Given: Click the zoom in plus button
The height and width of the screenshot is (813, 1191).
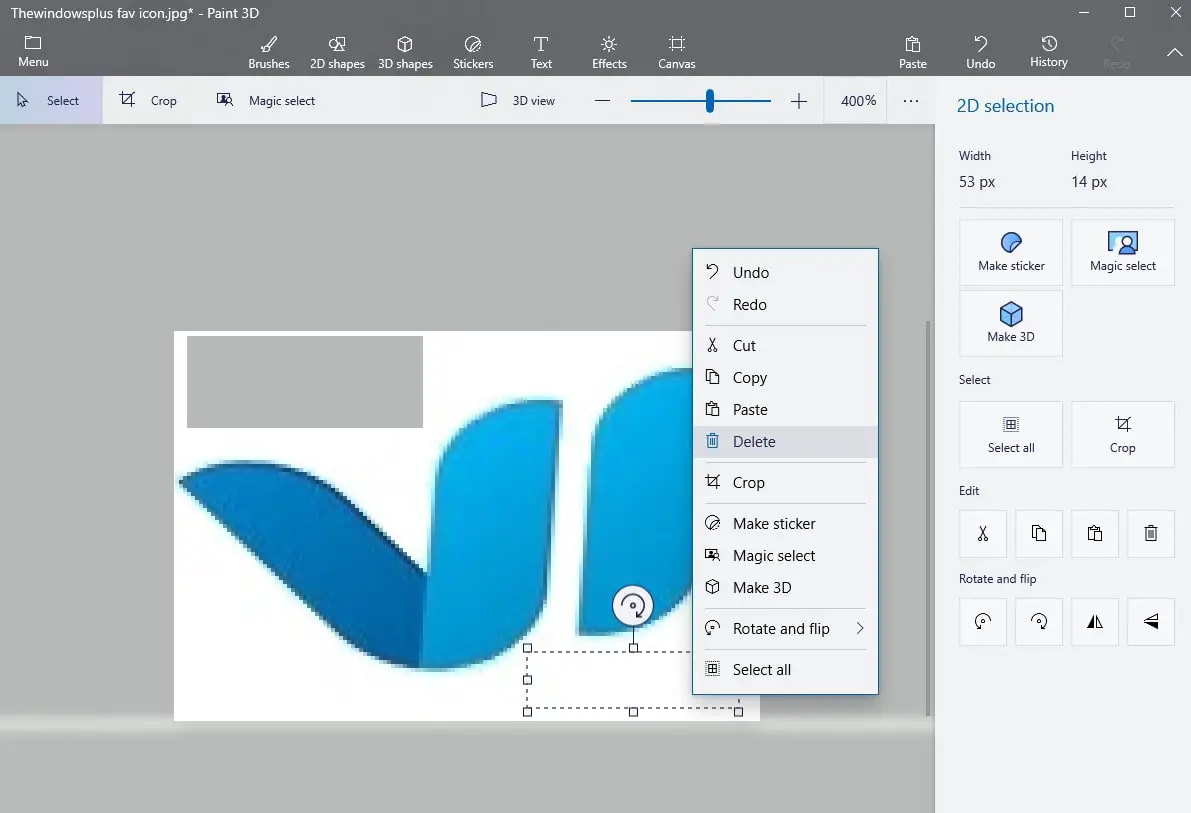Looking at the screenshot, I should click(798, 100).
